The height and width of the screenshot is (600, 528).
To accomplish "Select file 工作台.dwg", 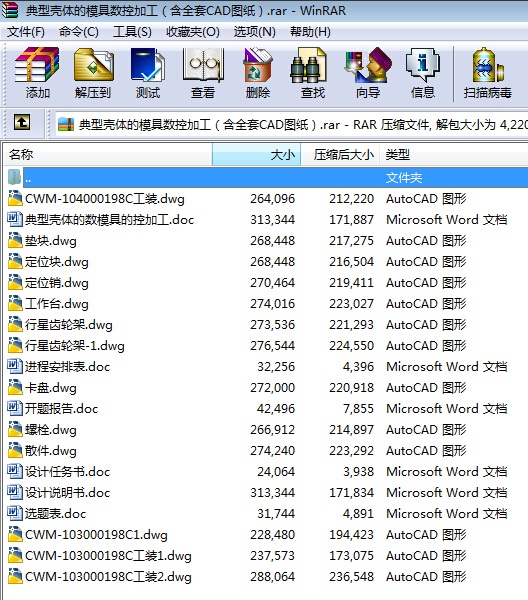I will [x=57, y=304].
